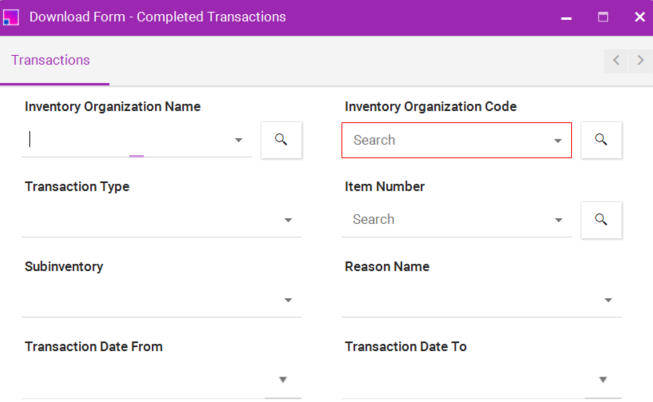Click the 'Transaction Type' label
This screenshot has width=653, height=402.
coord(77,187)
